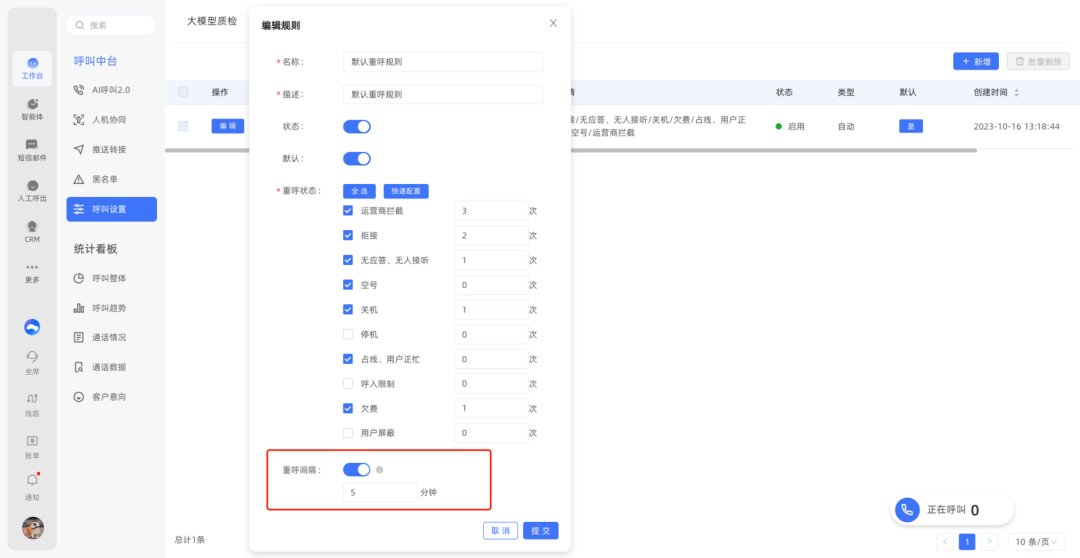Expand the 更多 sidebar menu
The width and height of the screenshot is (1080, 558).
pyautogui.click(x=32, y=270)
